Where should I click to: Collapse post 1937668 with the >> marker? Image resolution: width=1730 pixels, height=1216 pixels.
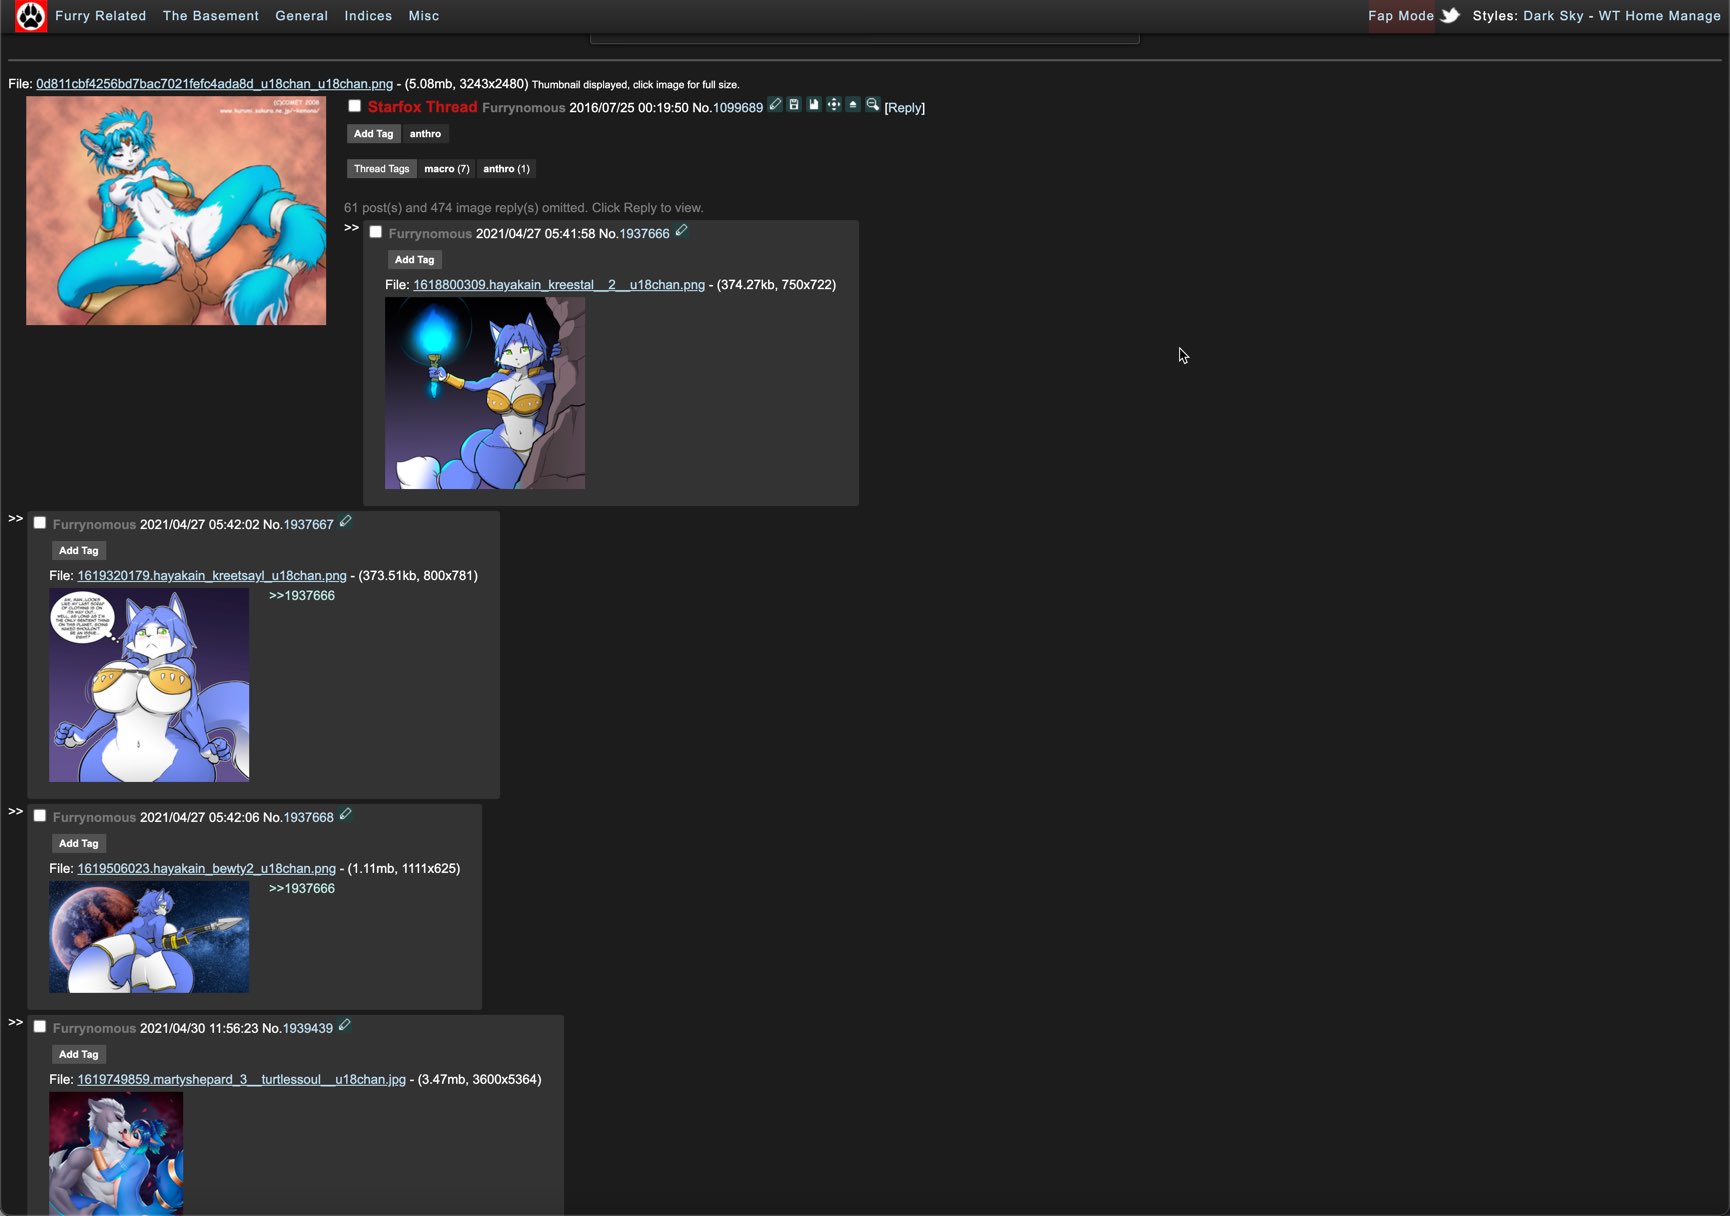(x=15, y=812)
